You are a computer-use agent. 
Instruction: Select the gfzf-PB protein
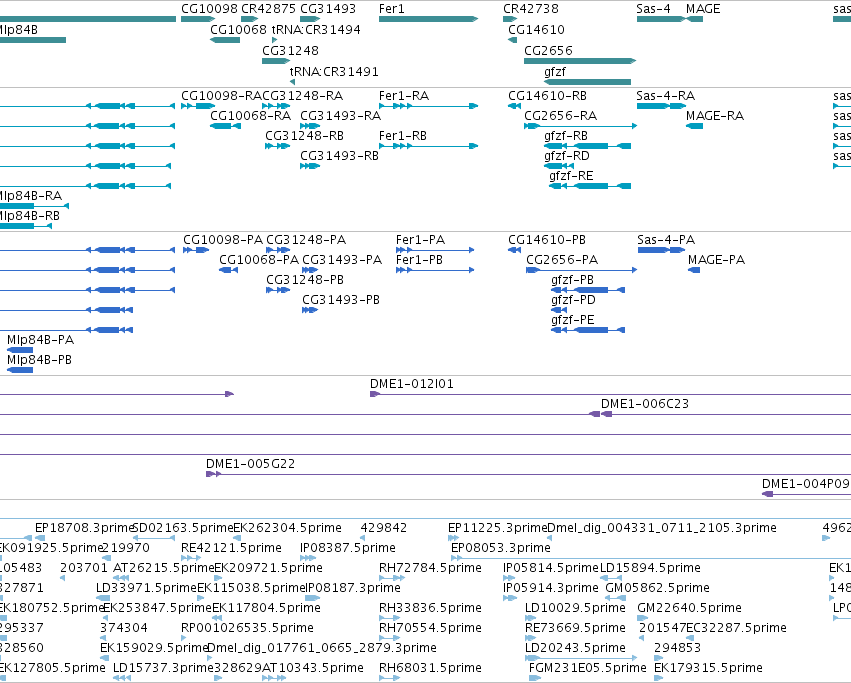coord(588,290)
